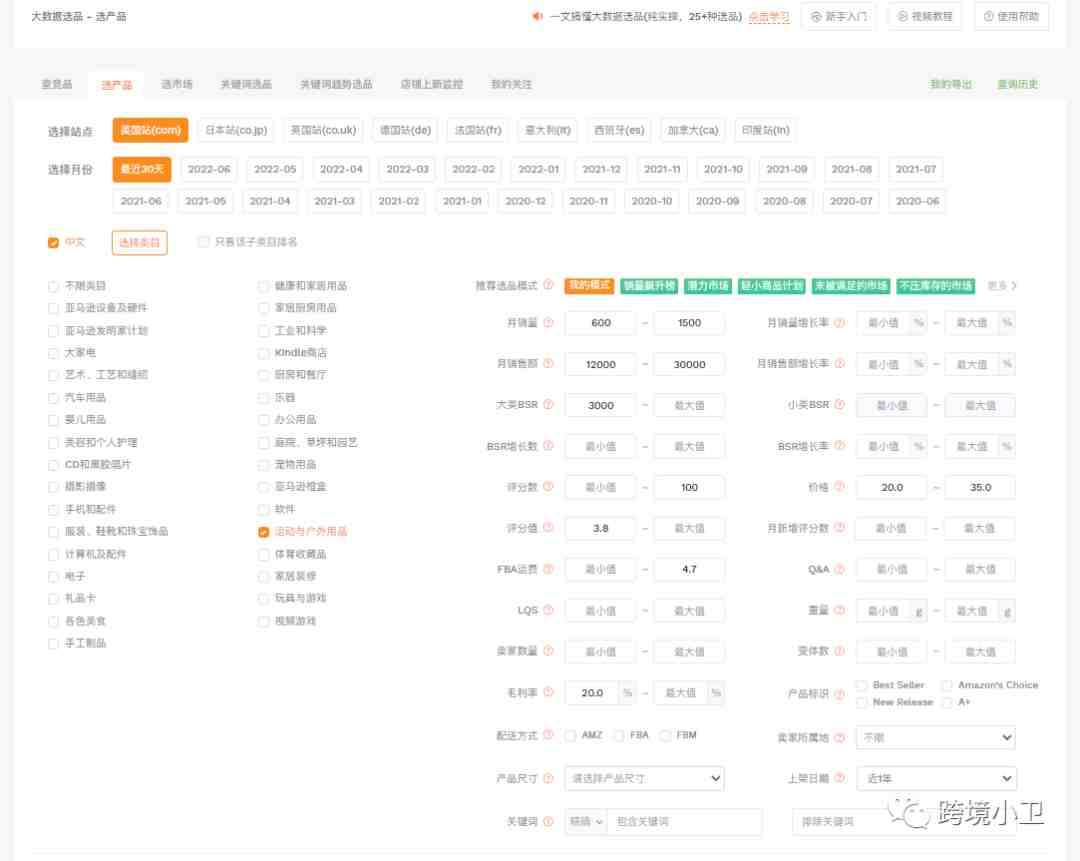This screenshot has width=1080, height=861.
Task: Open the 上架日期 dropdown showing 近1年
Action: (935, 778)
